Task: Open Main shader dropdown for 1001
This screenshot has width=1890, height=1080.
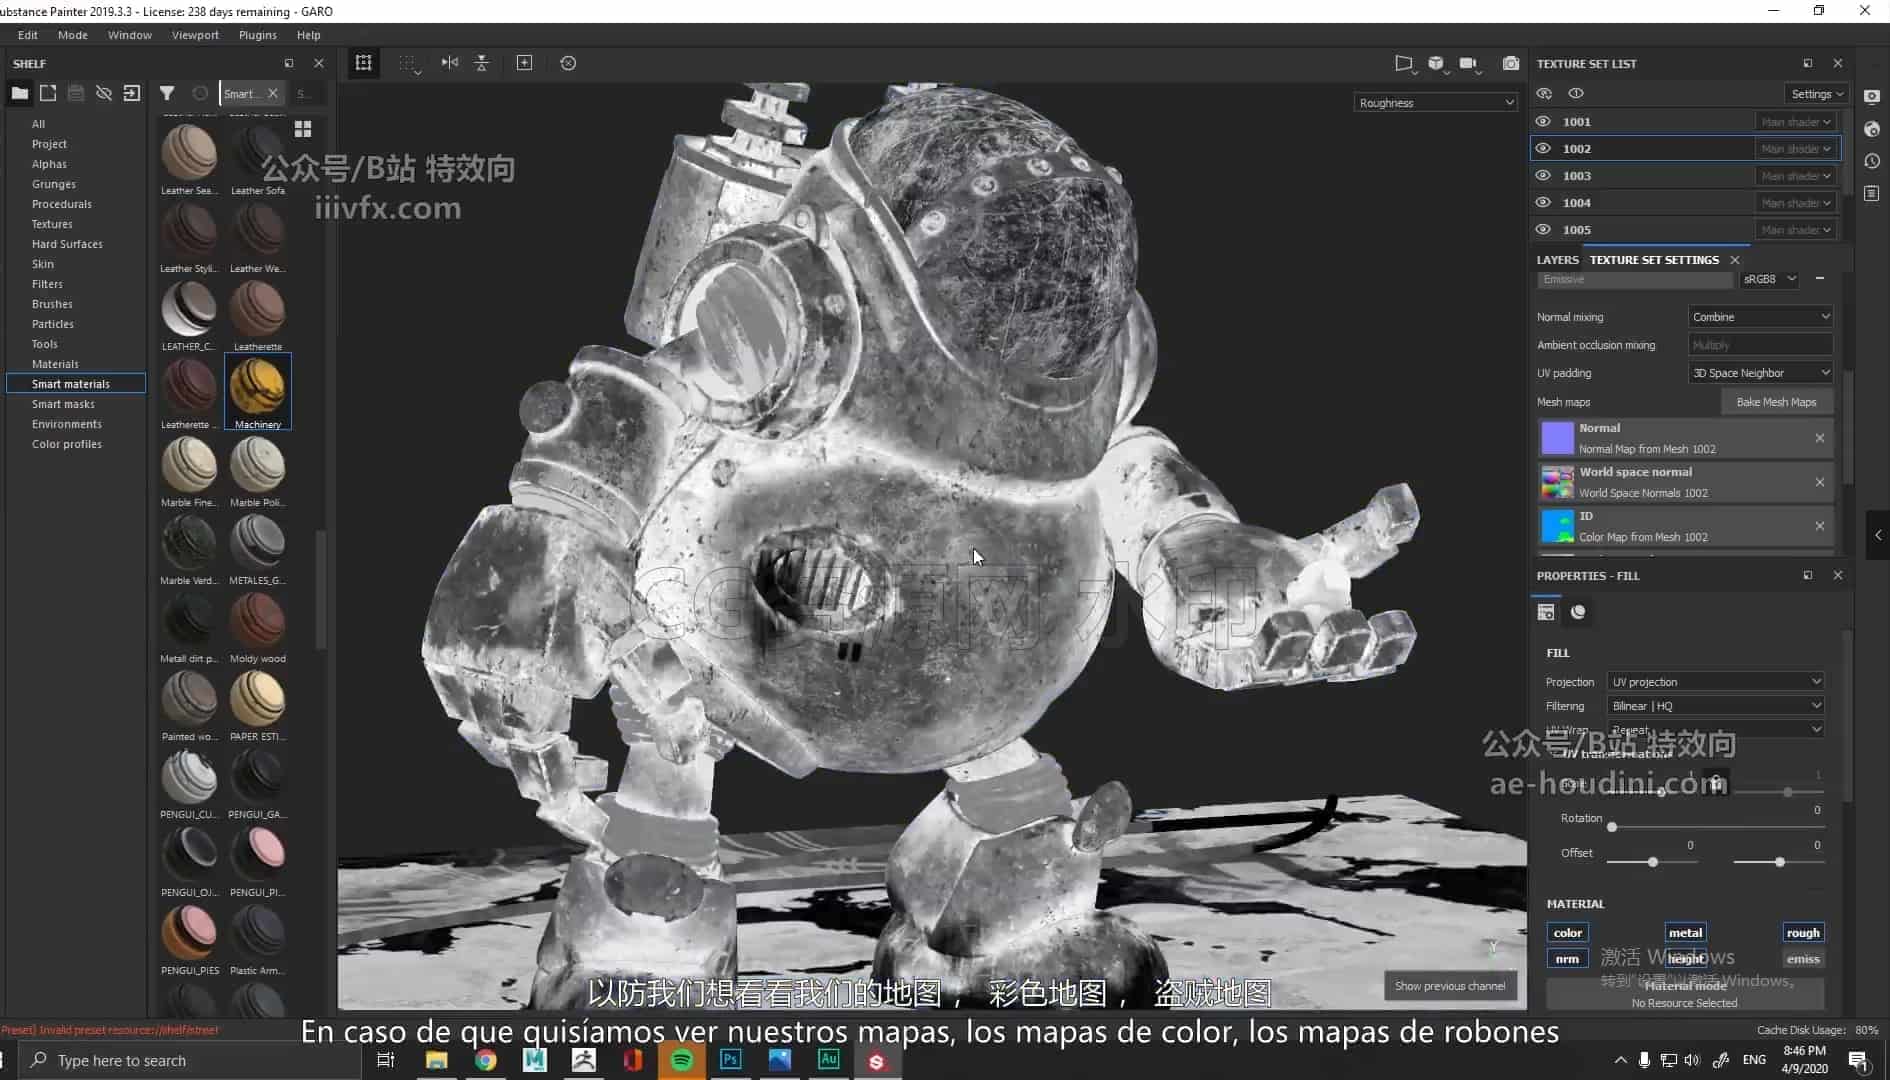Action: pyautogui.click(x=1796, y=122)
